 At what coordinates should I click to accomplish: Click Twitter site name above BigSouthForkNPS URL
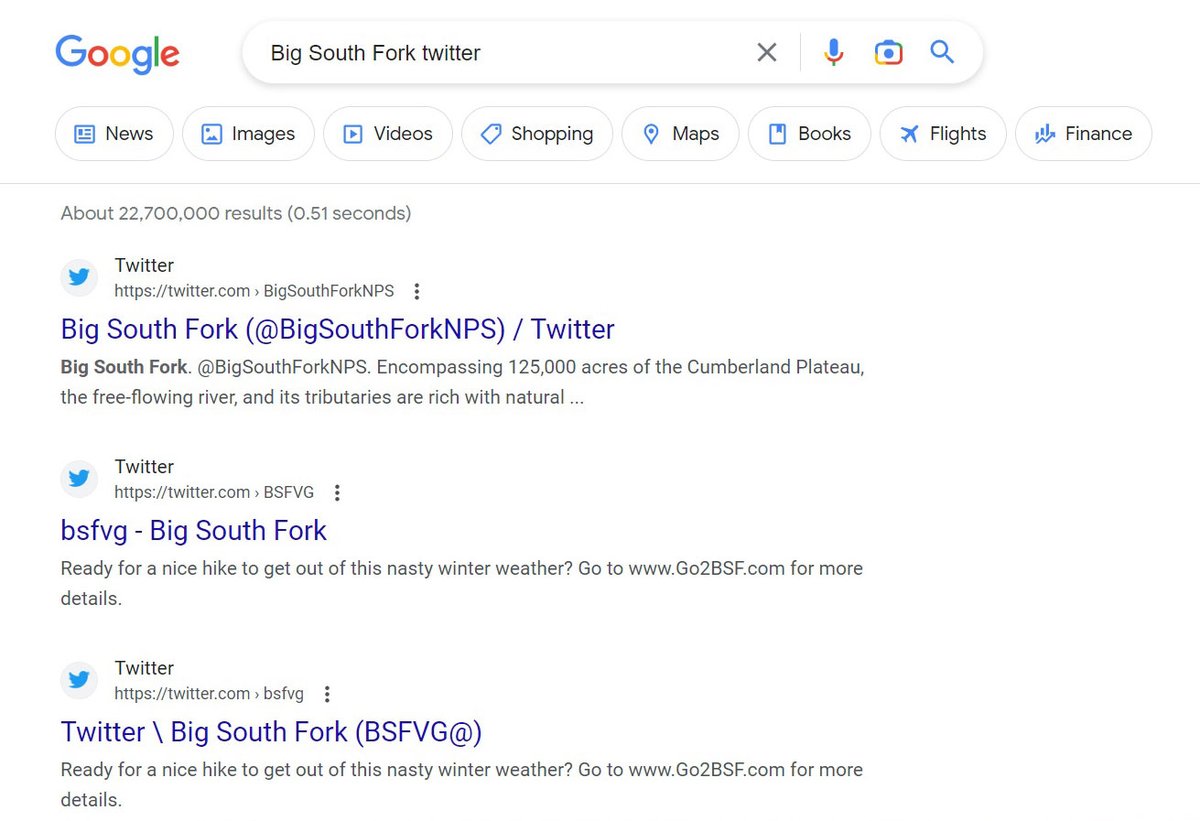coord(144,265)
